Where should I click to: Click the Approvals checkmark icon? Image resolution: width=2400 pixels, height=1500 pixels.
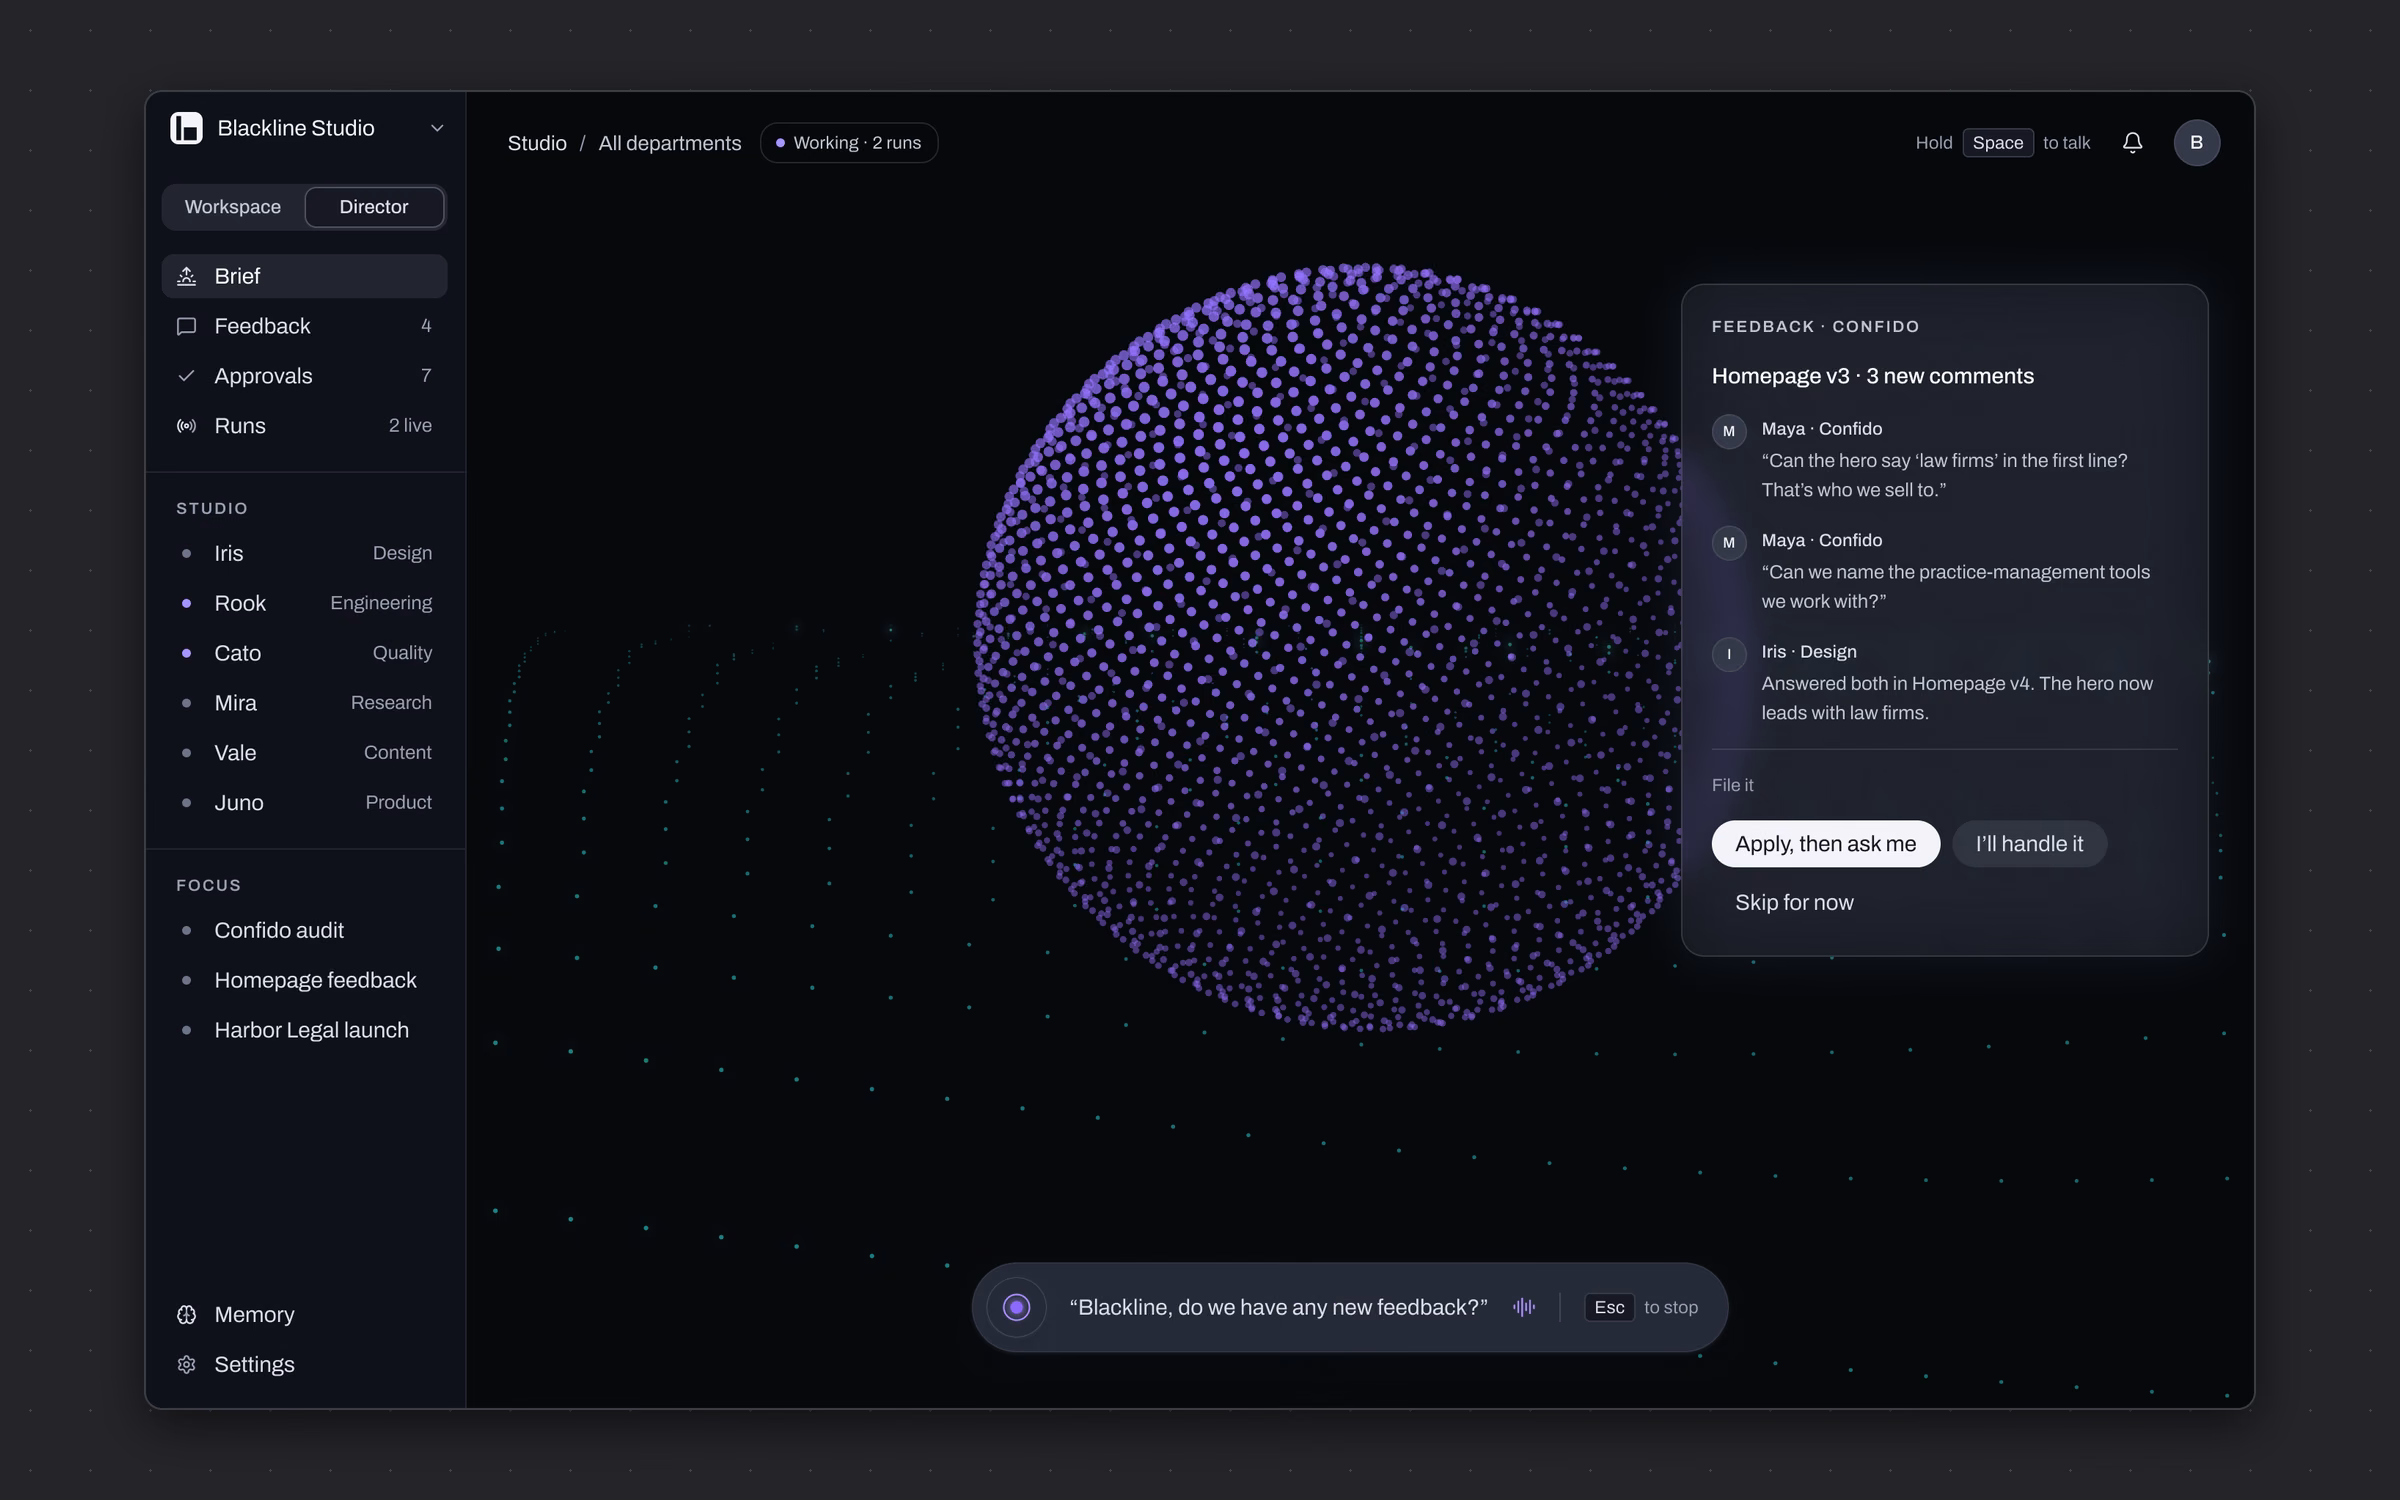point(186,376)
